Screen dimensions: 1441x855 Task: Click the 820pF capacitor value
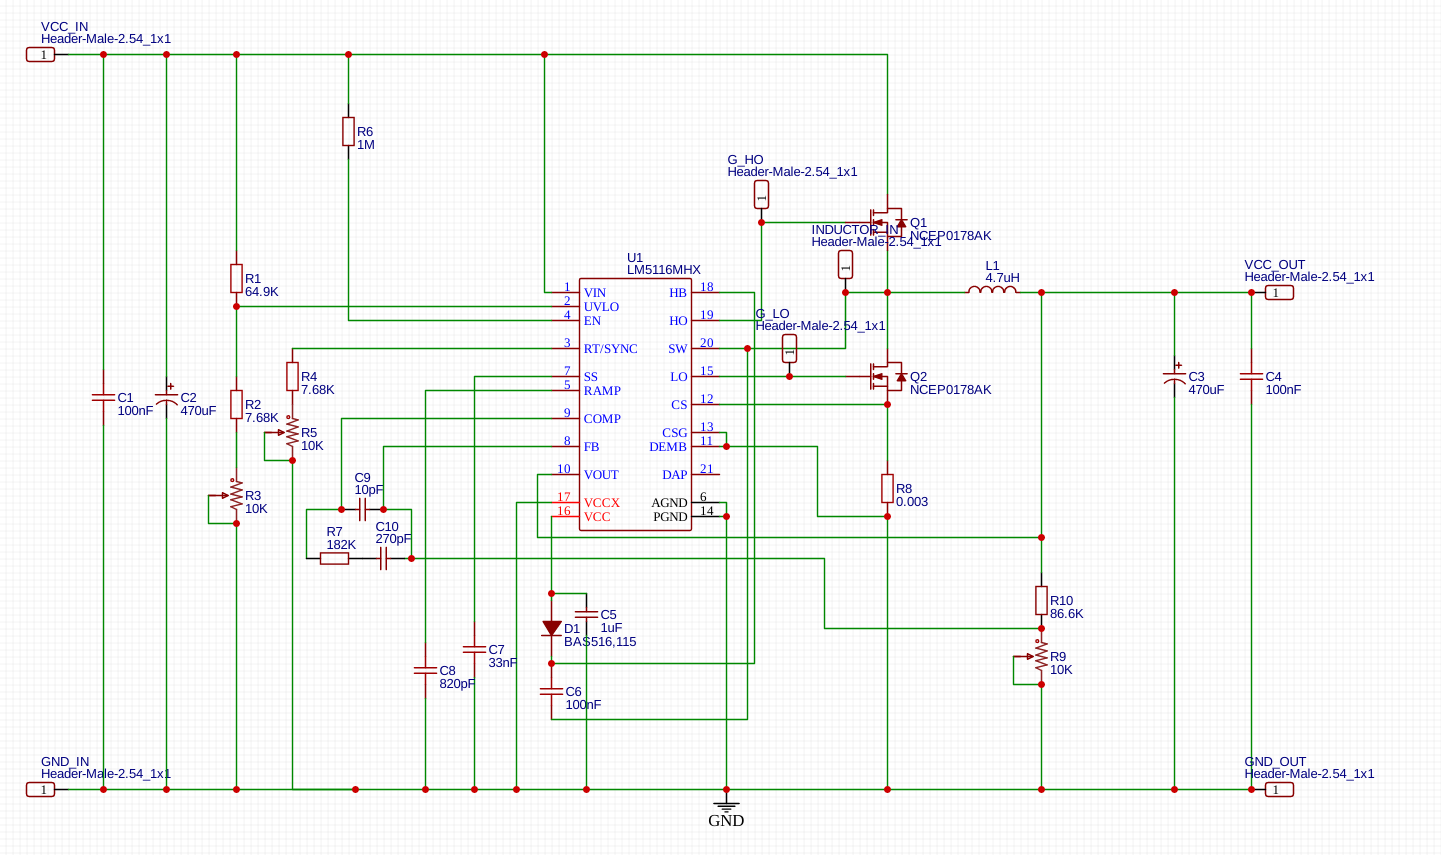point(457,684)
